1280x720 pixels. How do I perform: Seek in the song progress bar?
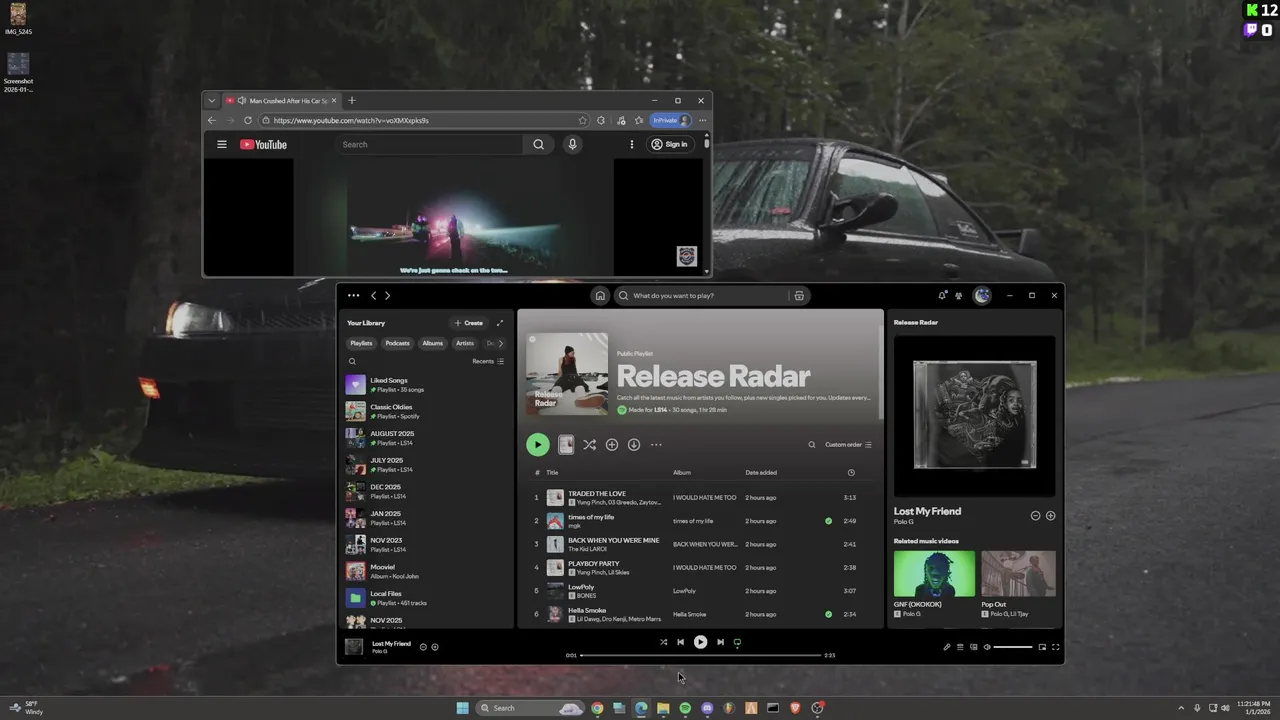[x=700, y=655]
